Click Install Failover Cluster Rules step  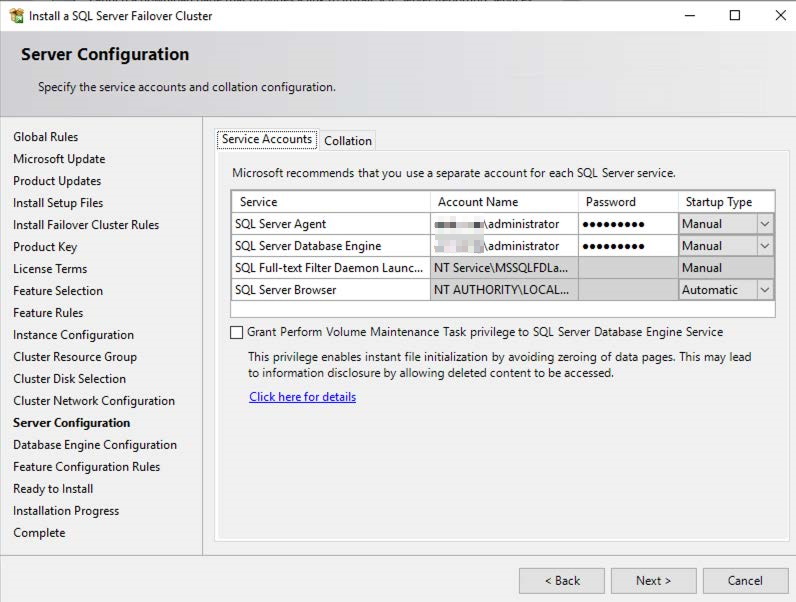pos(86,225)
